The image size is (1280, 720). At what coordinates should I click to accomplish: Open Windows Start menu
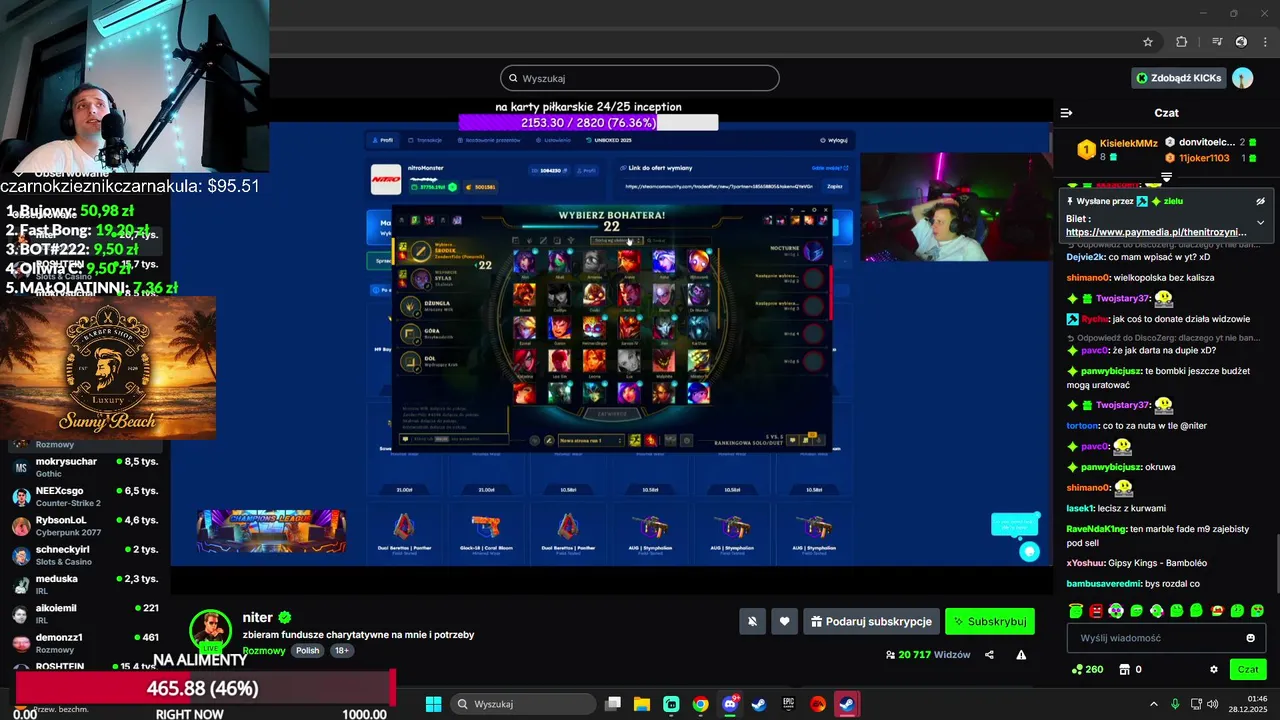[x=433, y=704]
